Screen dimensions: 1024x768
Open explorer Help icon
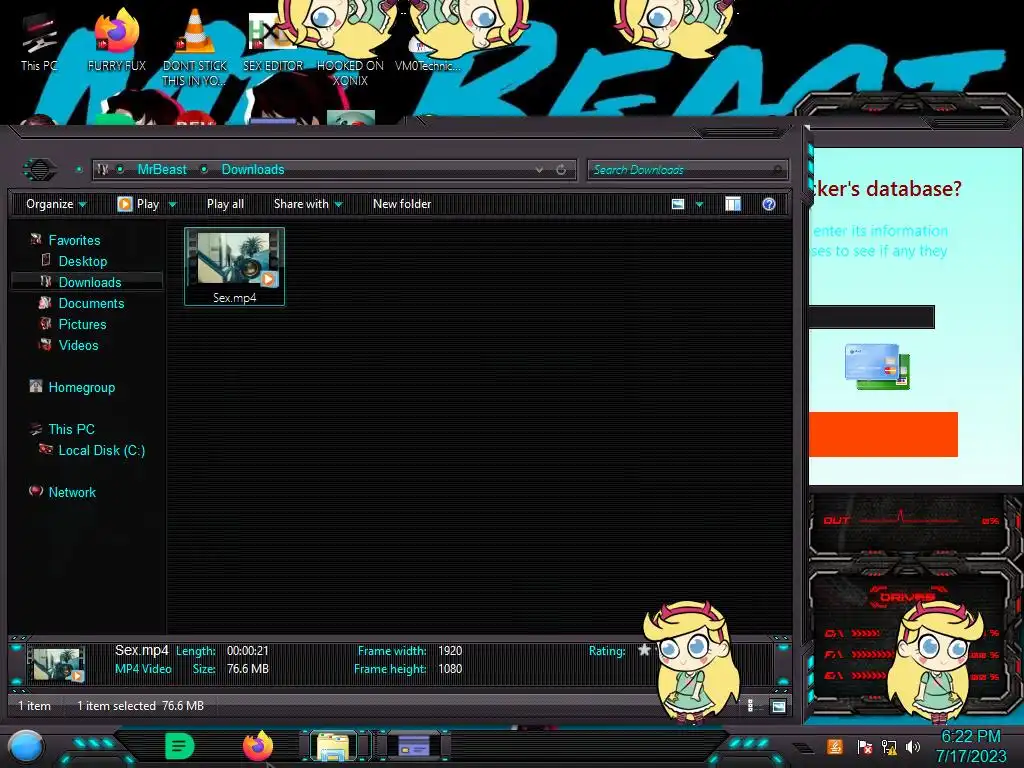(x=769, y=204)
